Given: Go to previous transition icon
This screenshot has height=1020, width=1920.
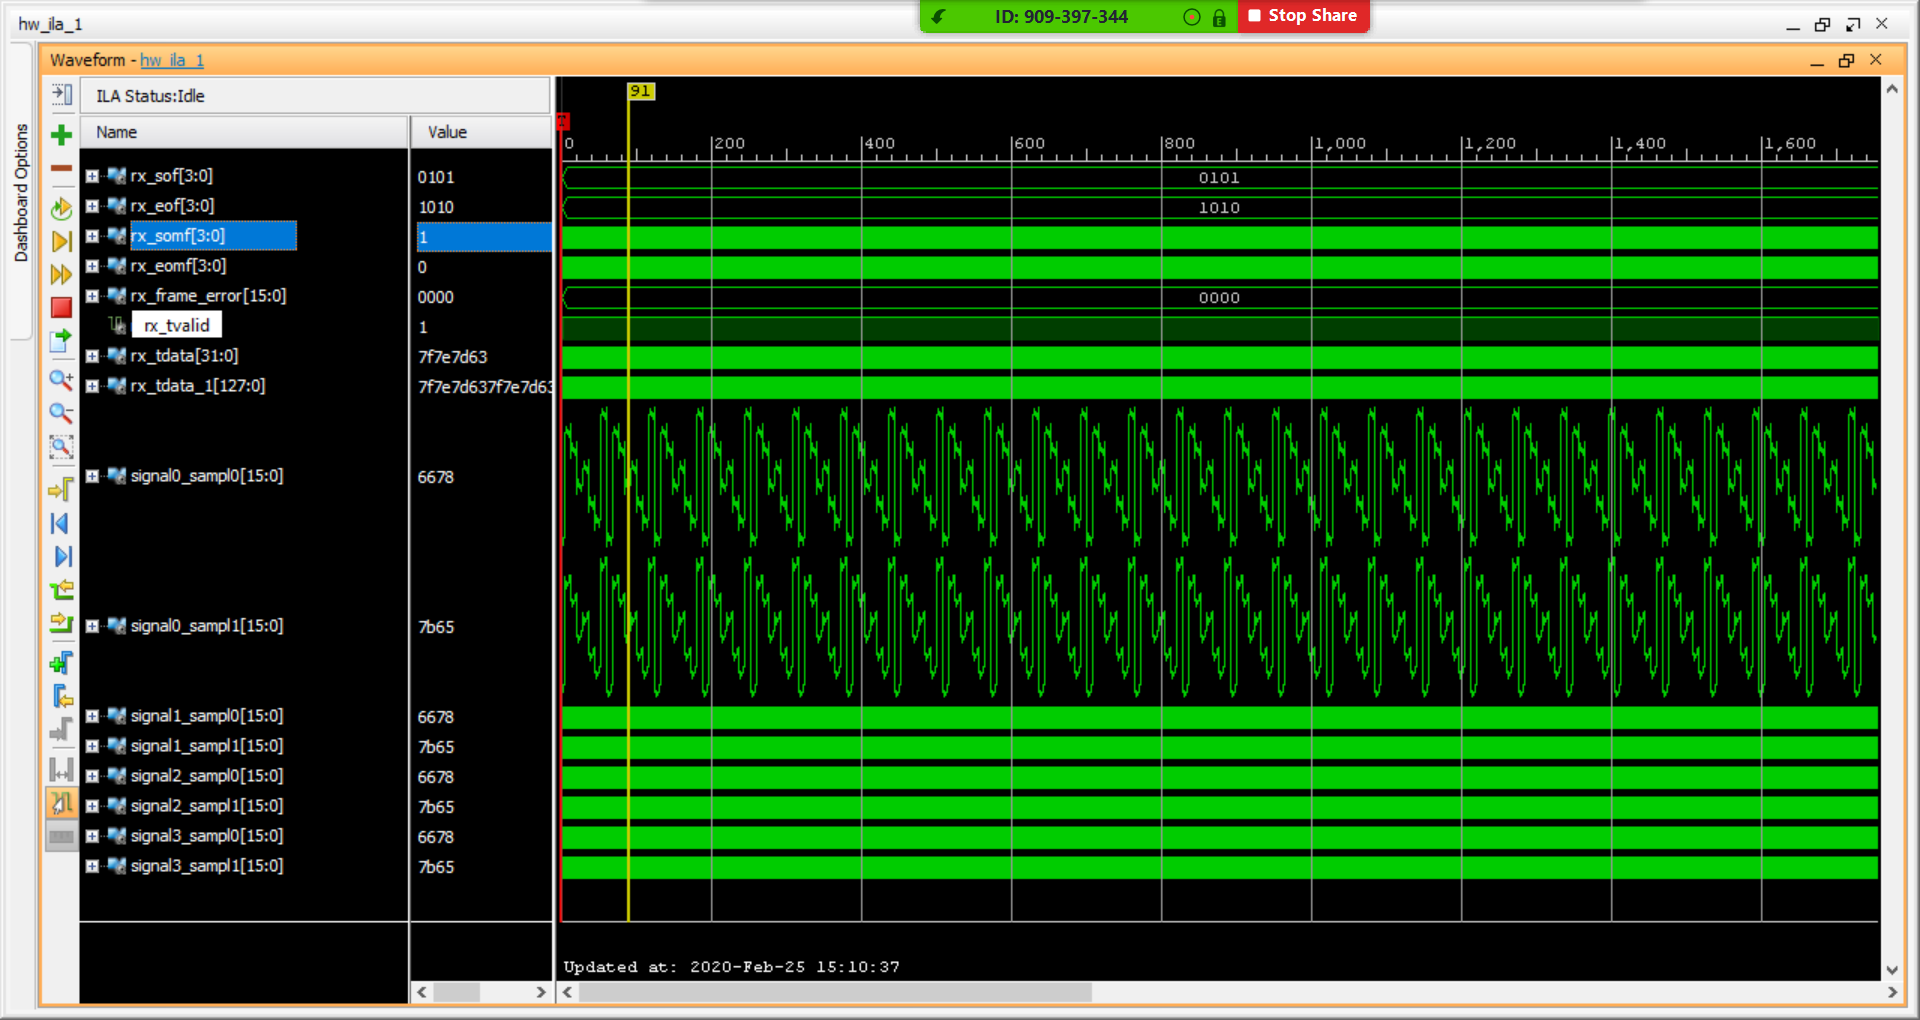Looking at the screenshot, I should pyautogui.click(x=61, y=590).
